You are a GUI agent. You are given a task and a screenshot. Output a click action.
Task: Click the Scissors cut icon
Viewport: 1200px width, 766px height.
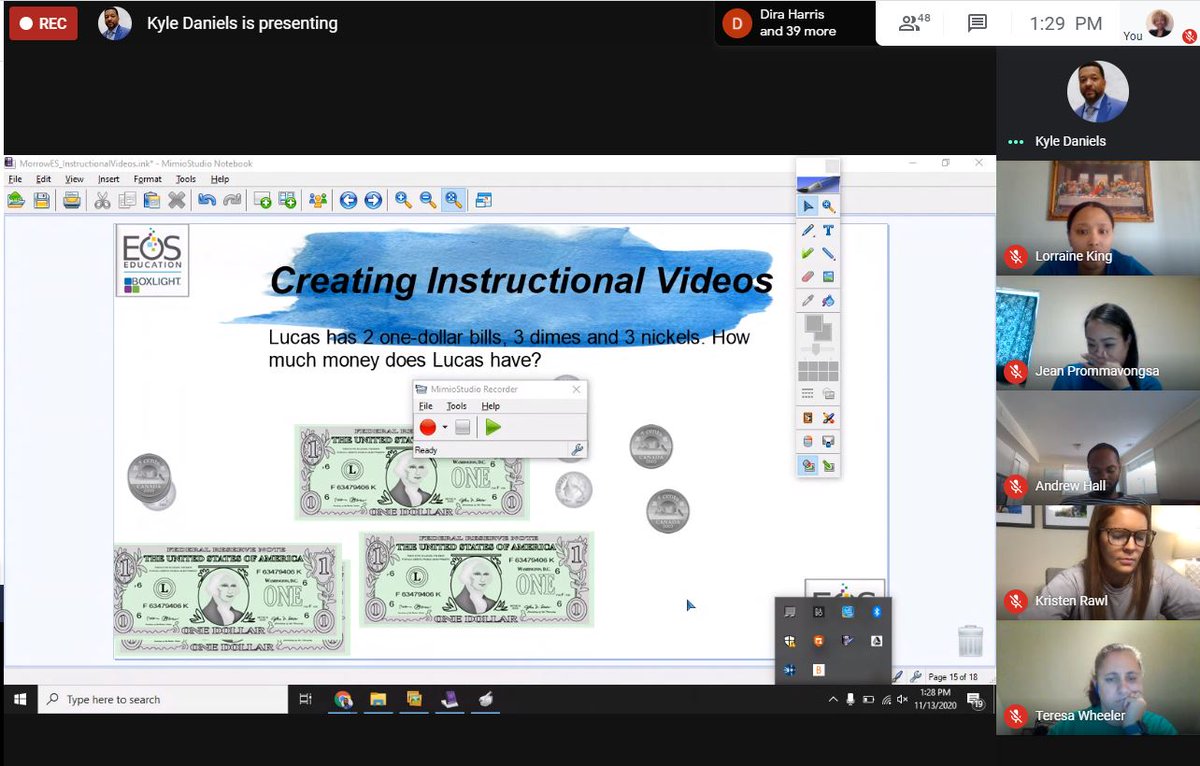click(101, 200)
